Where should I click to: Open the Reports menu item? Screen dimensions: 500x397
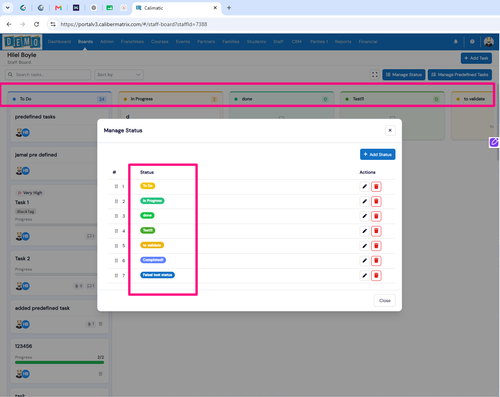(x=343, y=42)
